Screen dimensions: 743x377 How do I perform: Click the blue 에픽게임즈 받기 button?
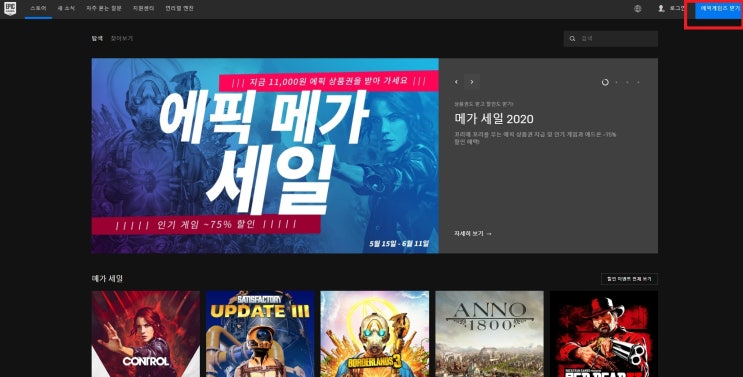(719, 9)
